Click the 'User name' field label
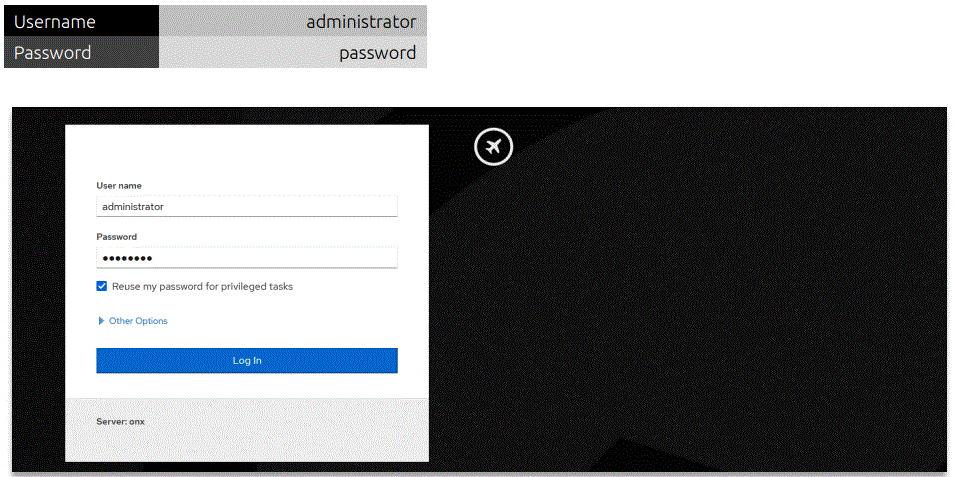Screen dimensions: 954x477 pos(119,185)
